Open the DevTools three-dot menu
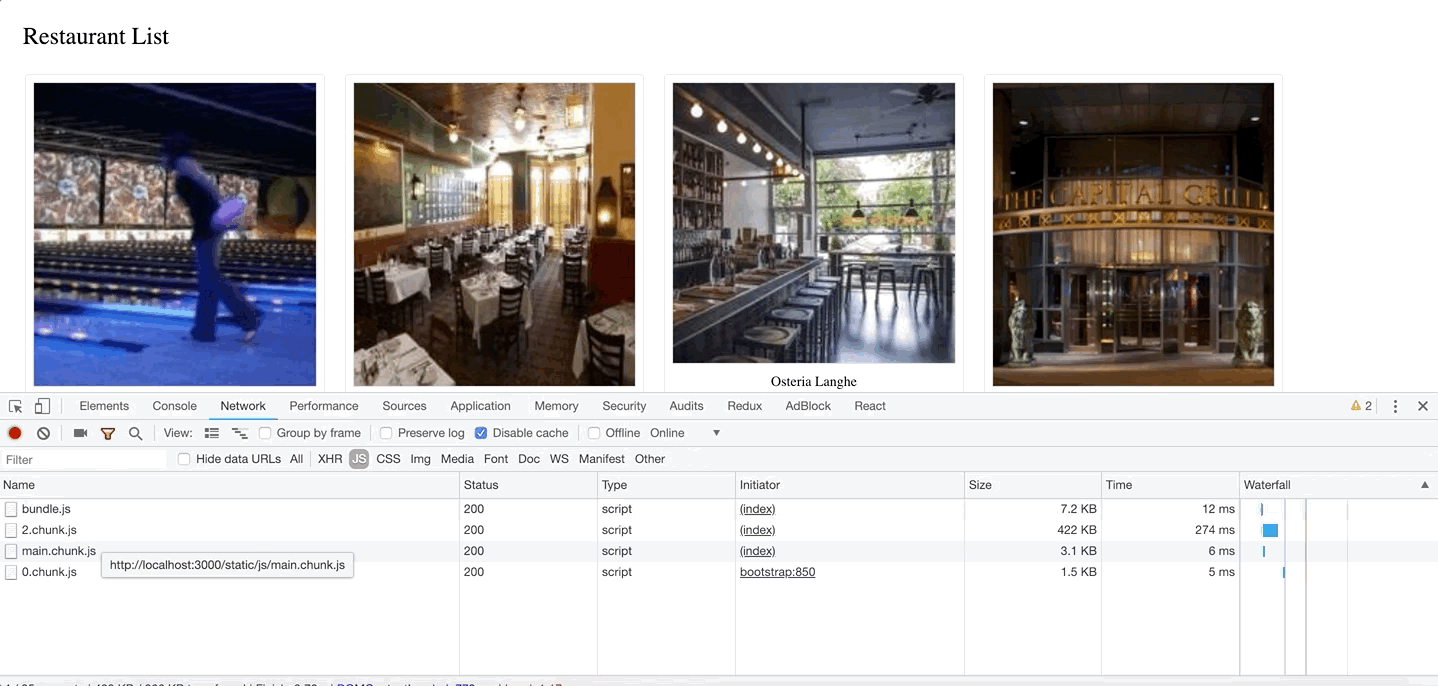This screenshot has width=1438, height=686. click(x=1395, y=406)
